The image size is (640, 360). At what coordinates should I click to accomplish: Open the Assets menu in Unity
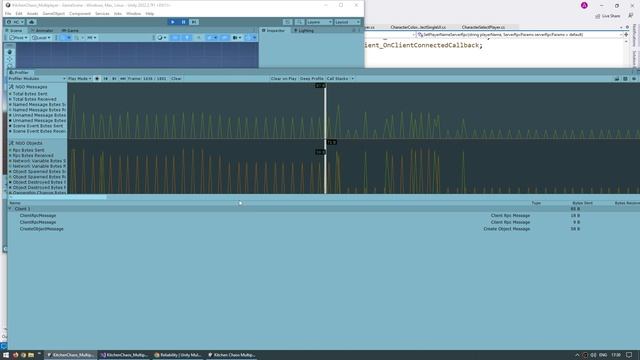[x=32, y=13]
